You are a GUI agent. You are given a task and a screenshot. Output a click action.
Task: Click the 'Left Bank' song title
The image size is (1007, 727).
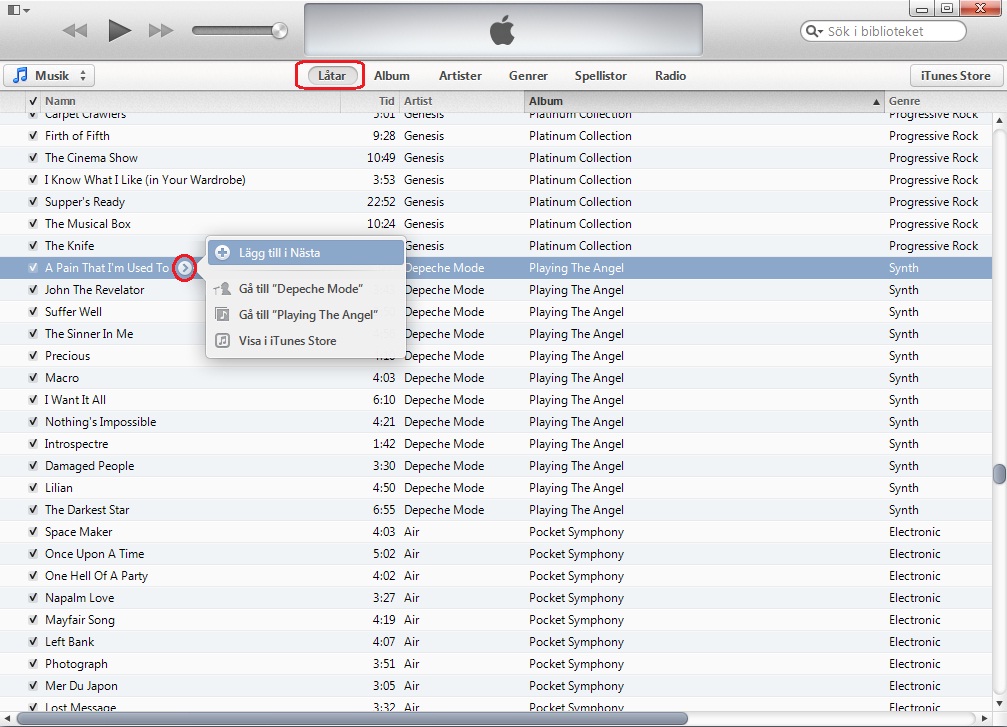coord(69,642)
